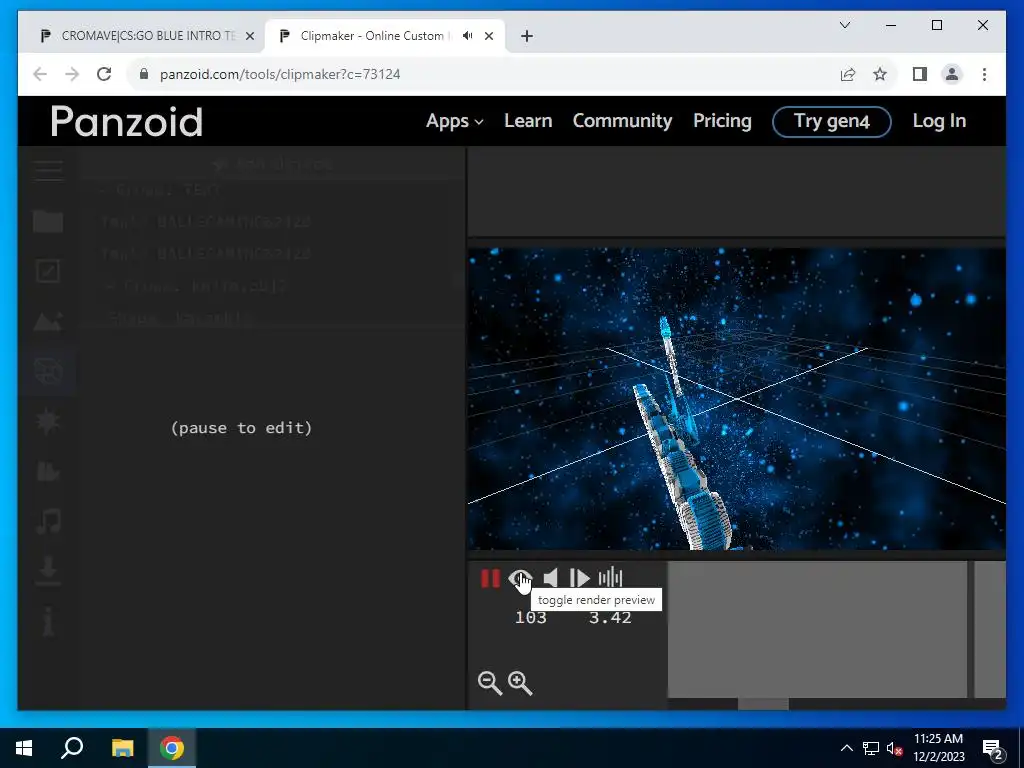
Task: Click the Log In link
Action: 939,121
